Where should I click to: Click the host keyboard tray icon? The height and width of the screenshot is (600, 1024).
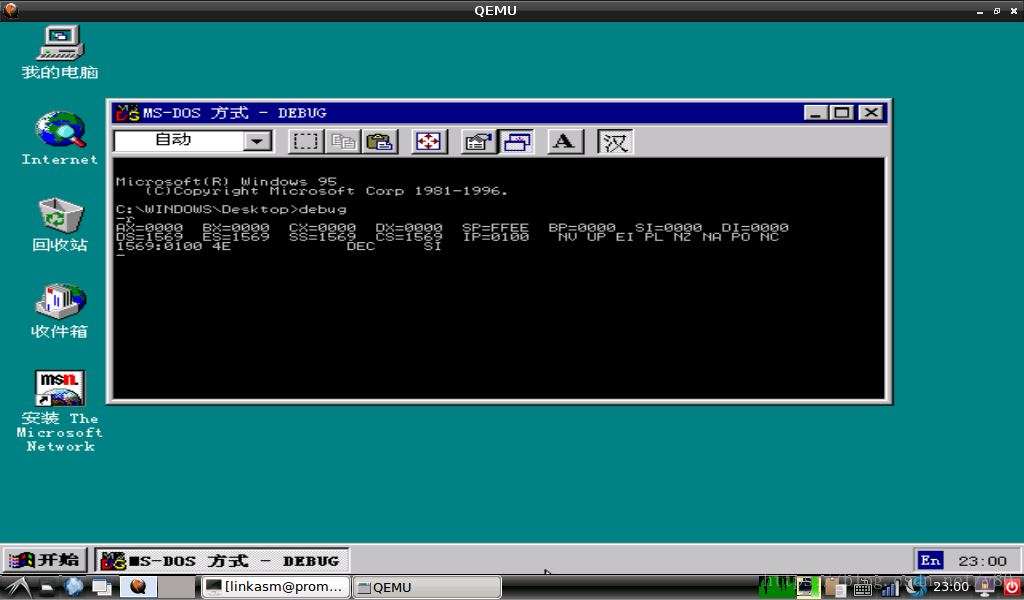(x=862, y=588)
